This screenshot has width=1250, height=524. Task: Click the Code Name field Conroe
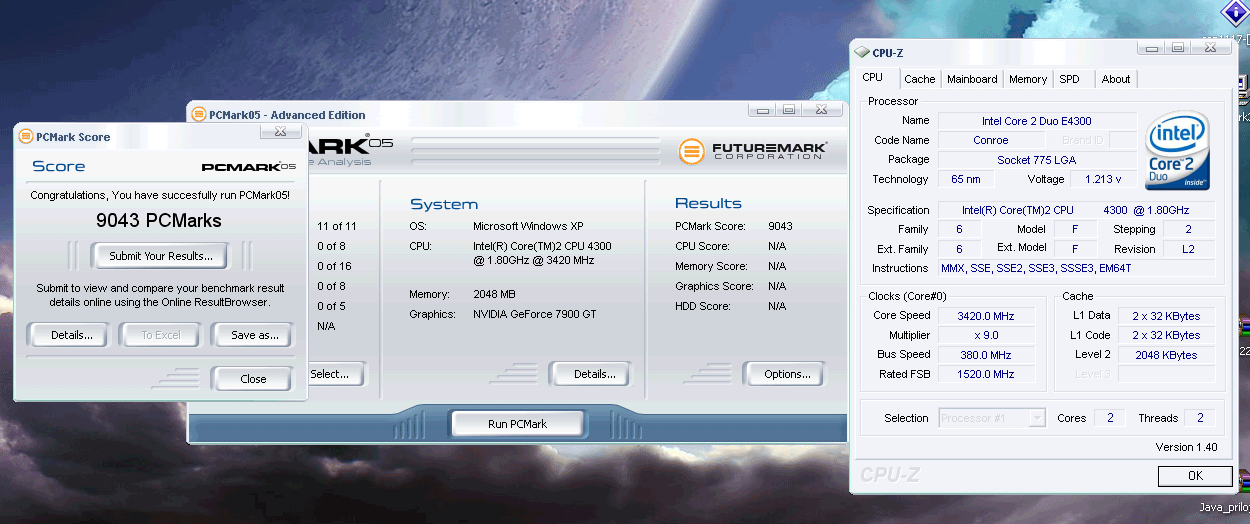[991, 140]
